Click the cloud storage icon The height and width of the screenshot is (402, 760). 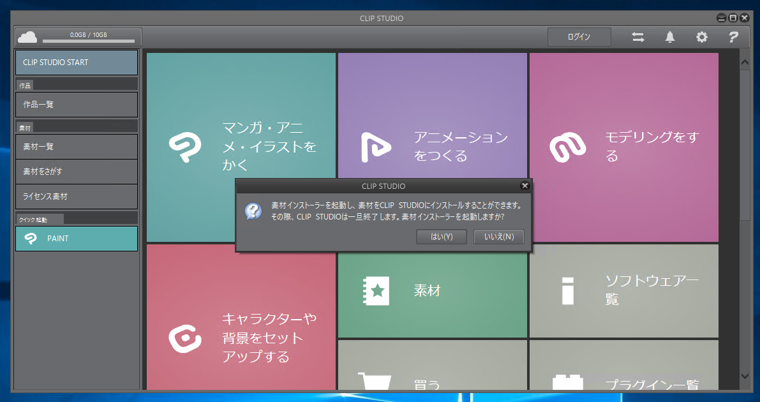28,37
